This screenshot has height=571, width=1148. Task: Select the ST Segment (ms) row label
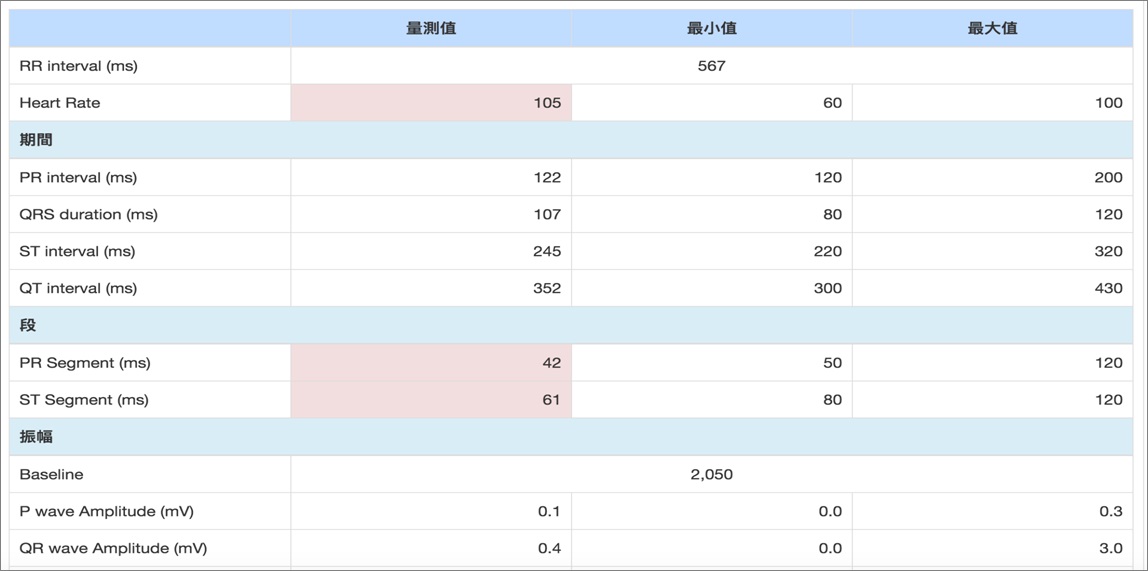pos(84,400)
